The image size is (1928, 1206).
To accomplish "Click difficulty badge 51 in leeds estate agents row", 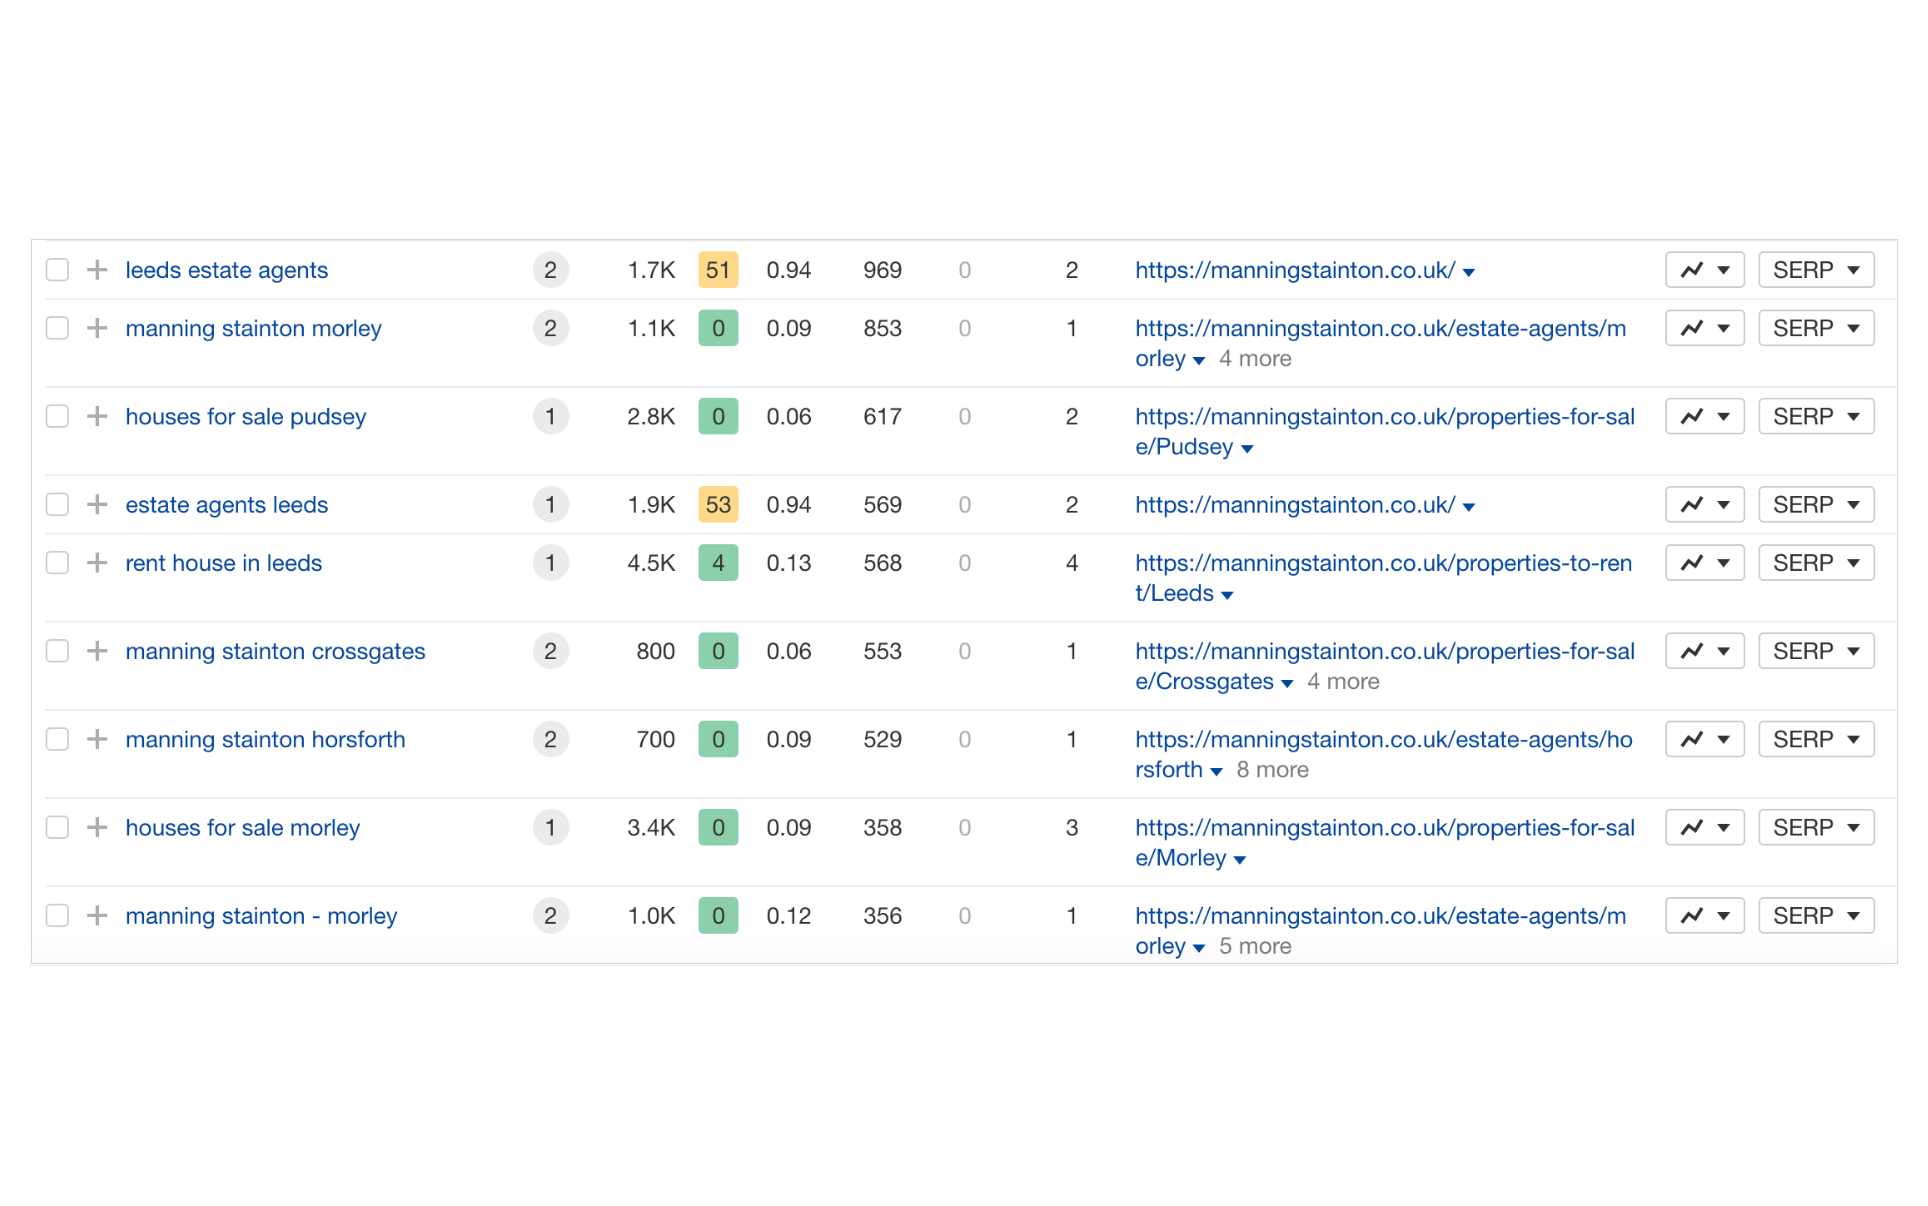I will pos(718,270).
